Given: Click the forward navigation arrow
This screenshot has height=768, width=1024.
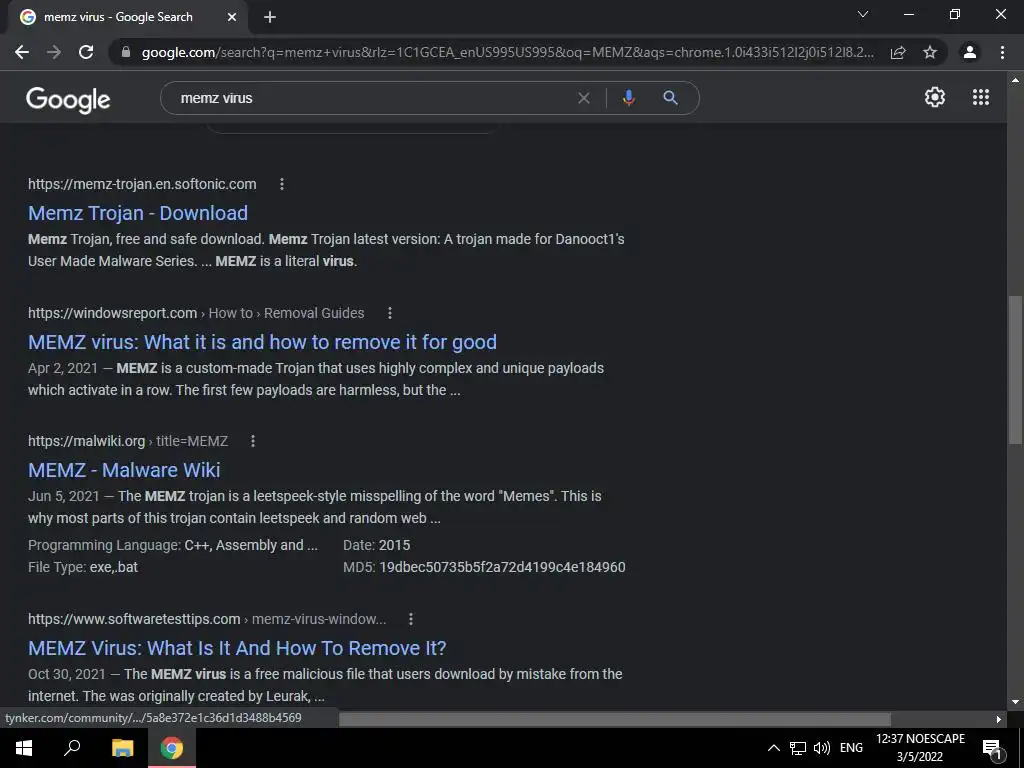Looking at the screenshot, I should (x=54, y=52).
